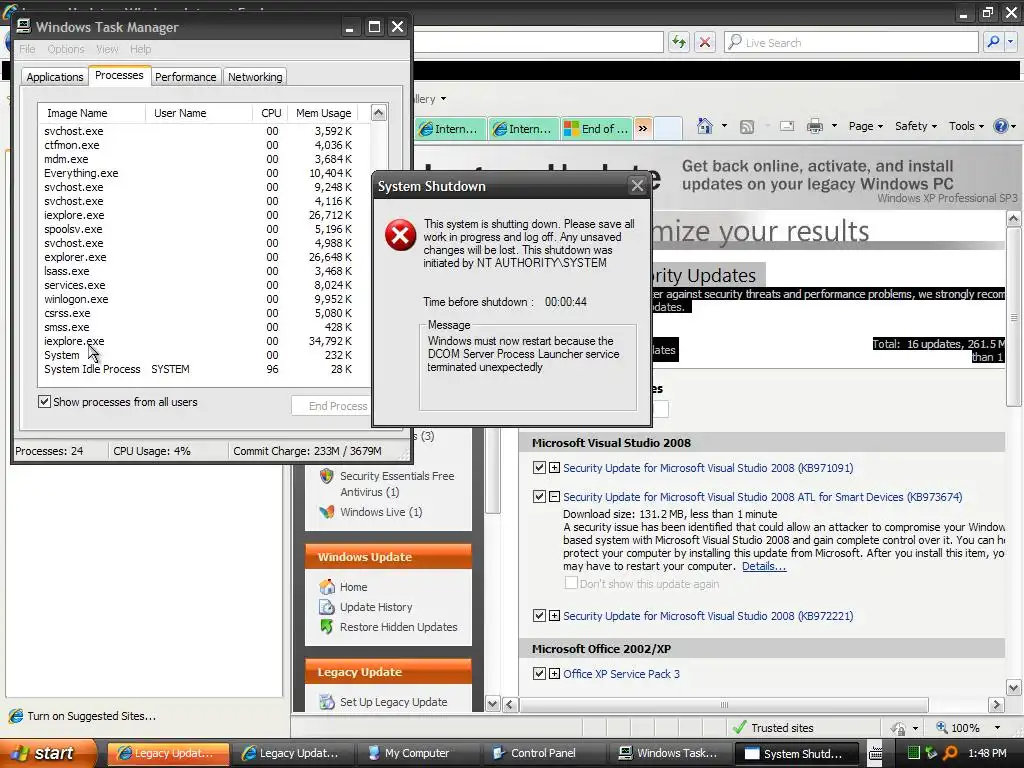Click the Trusted sites green checkmark
1024x768 pixels.
(739, 727)
